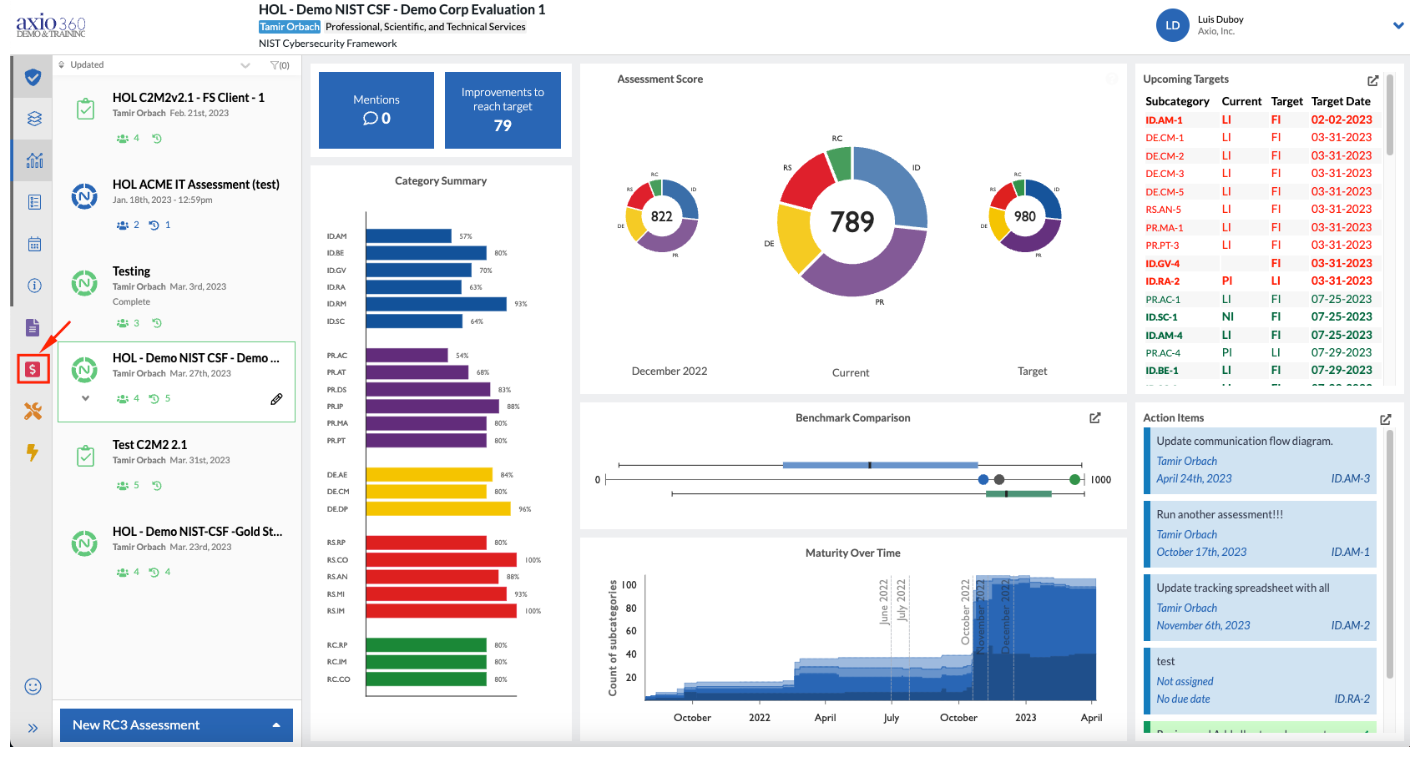Select HOL ACME IT Assessment (test) item
The width and height of the screenshot is (1416, 760).
click(178, 203)
